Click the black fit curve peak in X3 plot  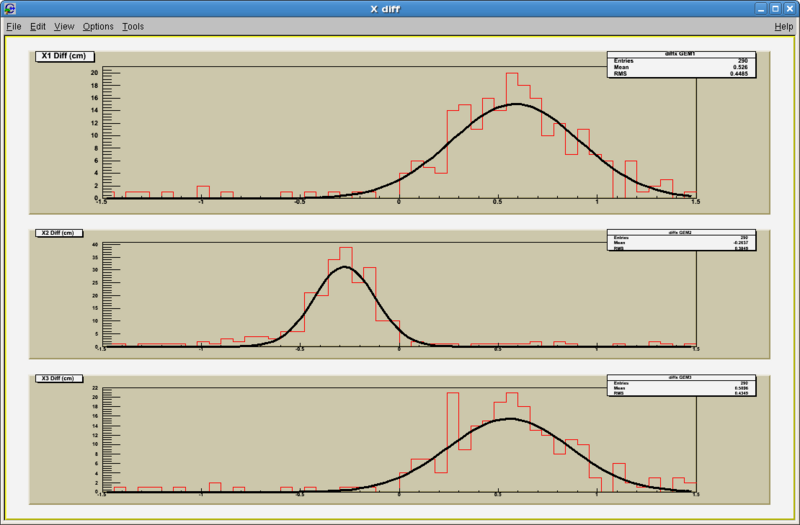tap(511, 419)
